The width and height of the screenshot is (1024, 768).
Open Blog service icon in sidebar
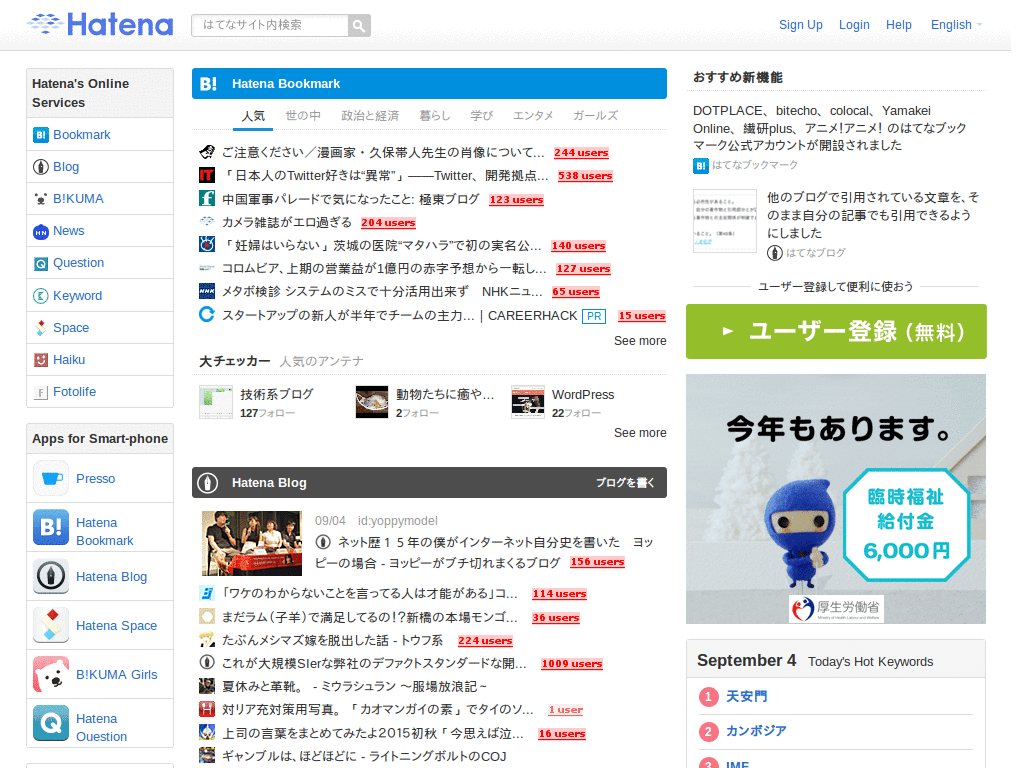(40, 167)
